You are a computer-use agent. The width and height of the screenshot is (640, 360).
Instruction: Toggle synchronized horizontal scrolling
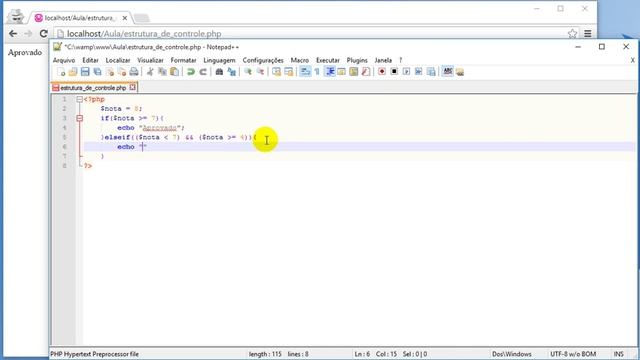coord(289,72)
